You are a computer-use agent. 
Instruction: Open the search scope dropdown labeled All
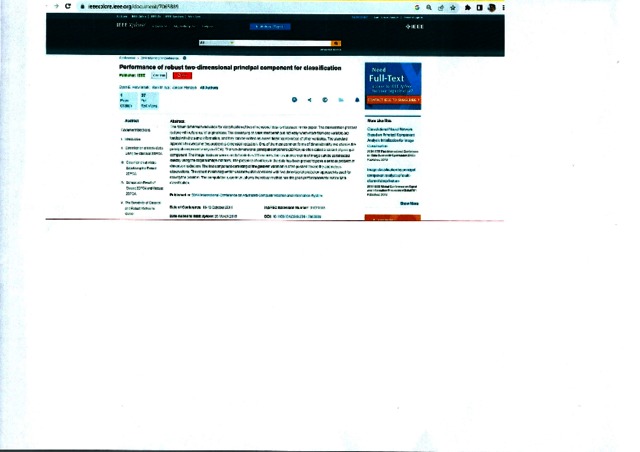click(205, 43)
